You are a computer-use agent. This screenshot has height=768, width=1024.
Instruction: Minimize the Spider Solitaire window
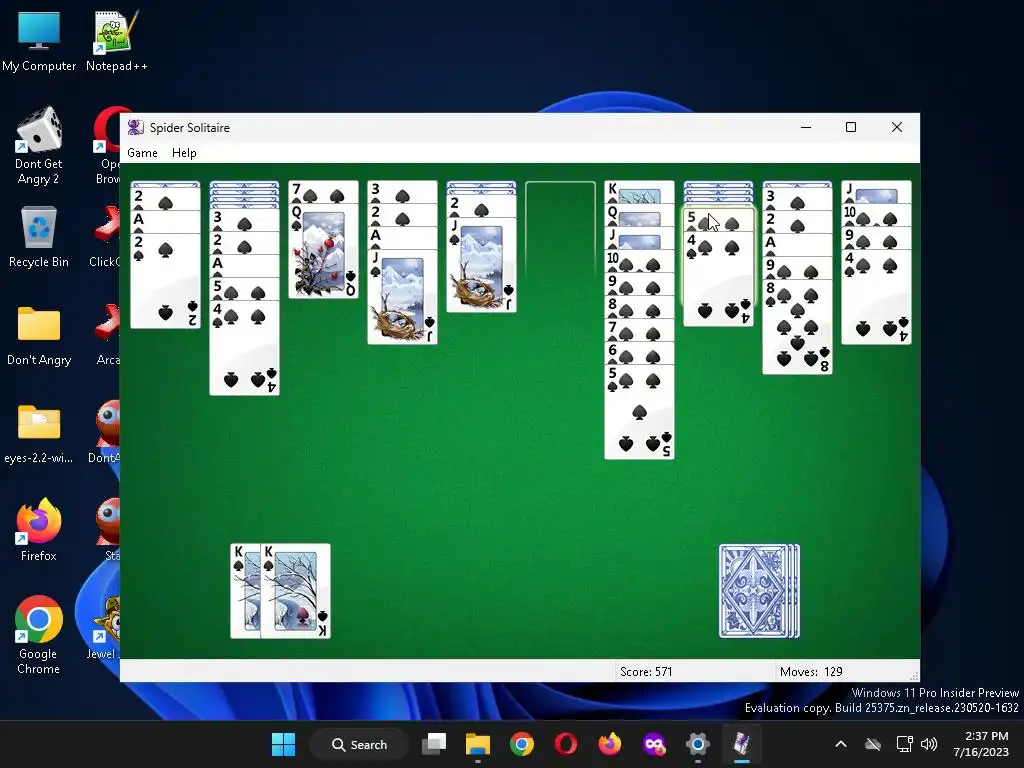[x=806, y=127]
